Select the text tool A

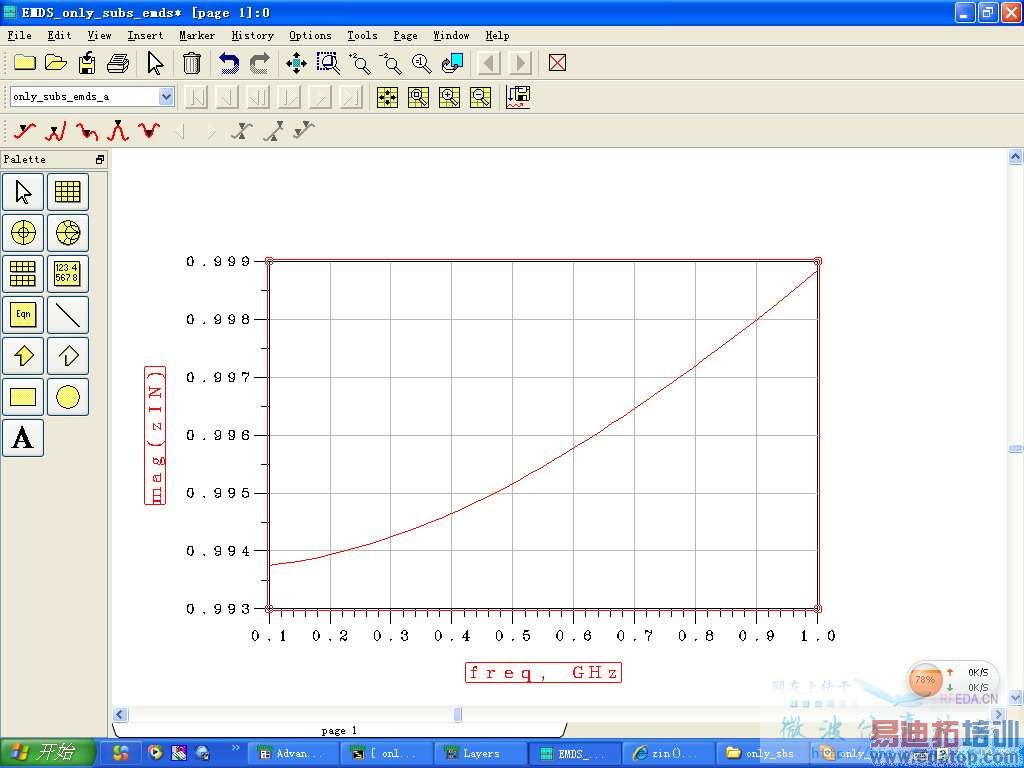23,438
